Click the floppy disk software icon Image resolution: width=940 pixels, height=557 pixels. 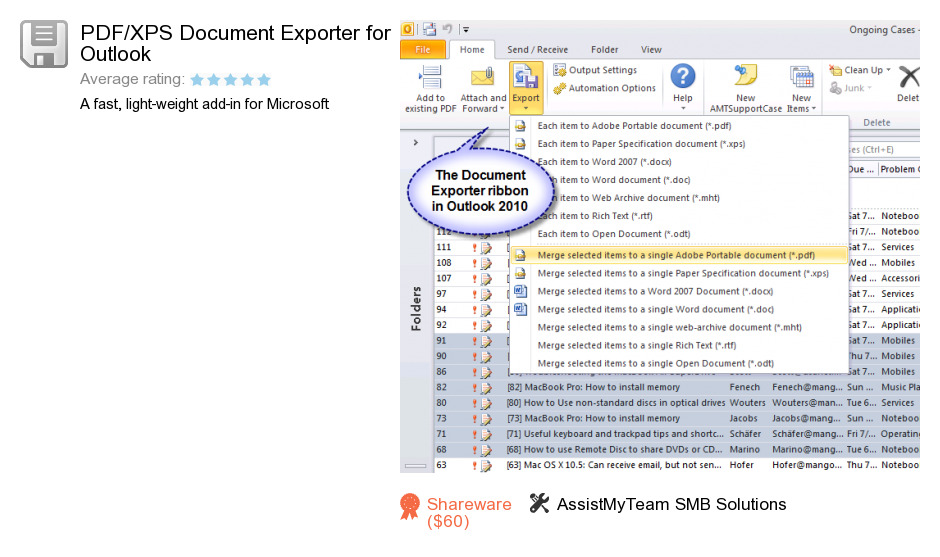tap(44, 44)
